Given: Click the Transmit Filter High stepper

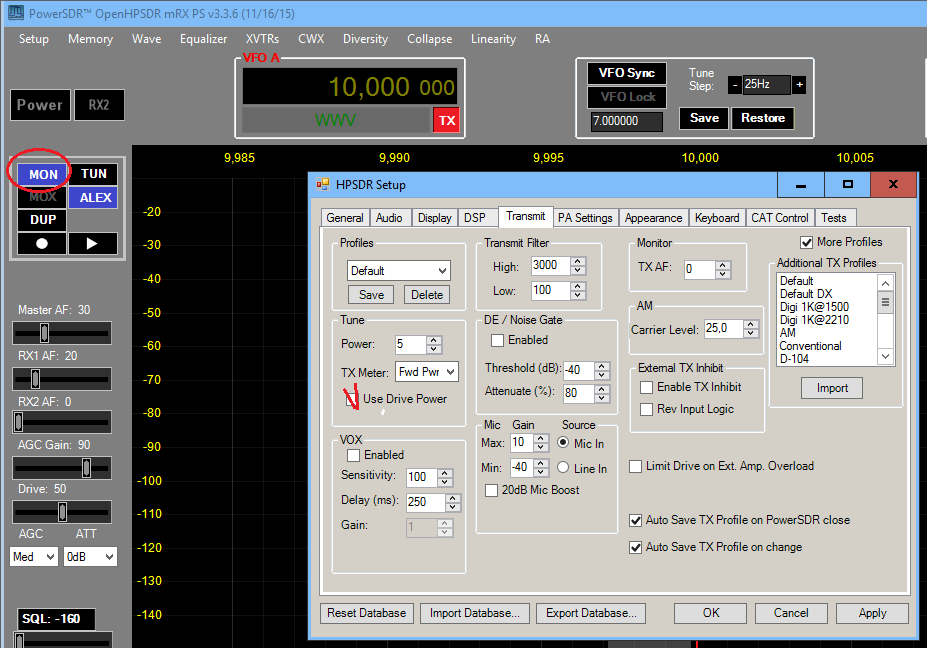Looking at the screenshot, I should pyautogui.click(x=578, y=266).
